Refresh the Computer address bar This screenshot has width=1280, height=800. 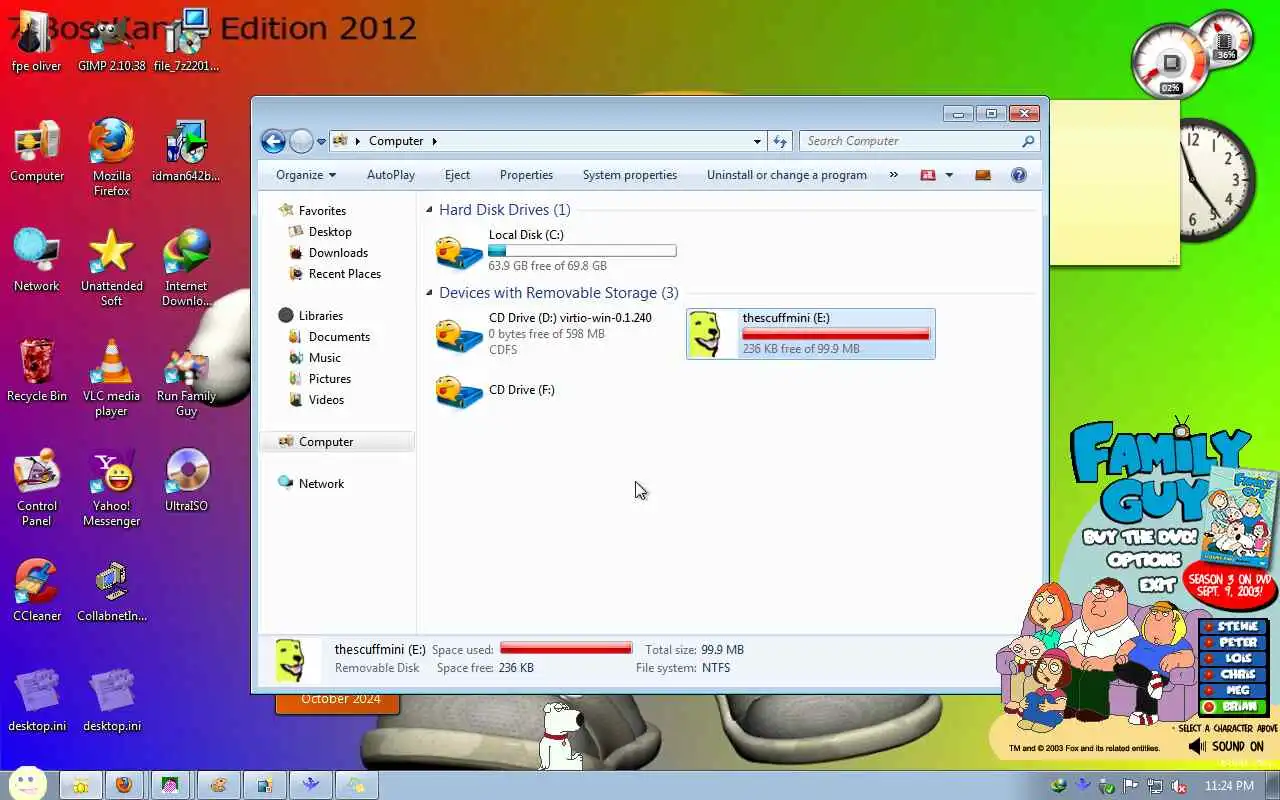[x=780, y=141]
